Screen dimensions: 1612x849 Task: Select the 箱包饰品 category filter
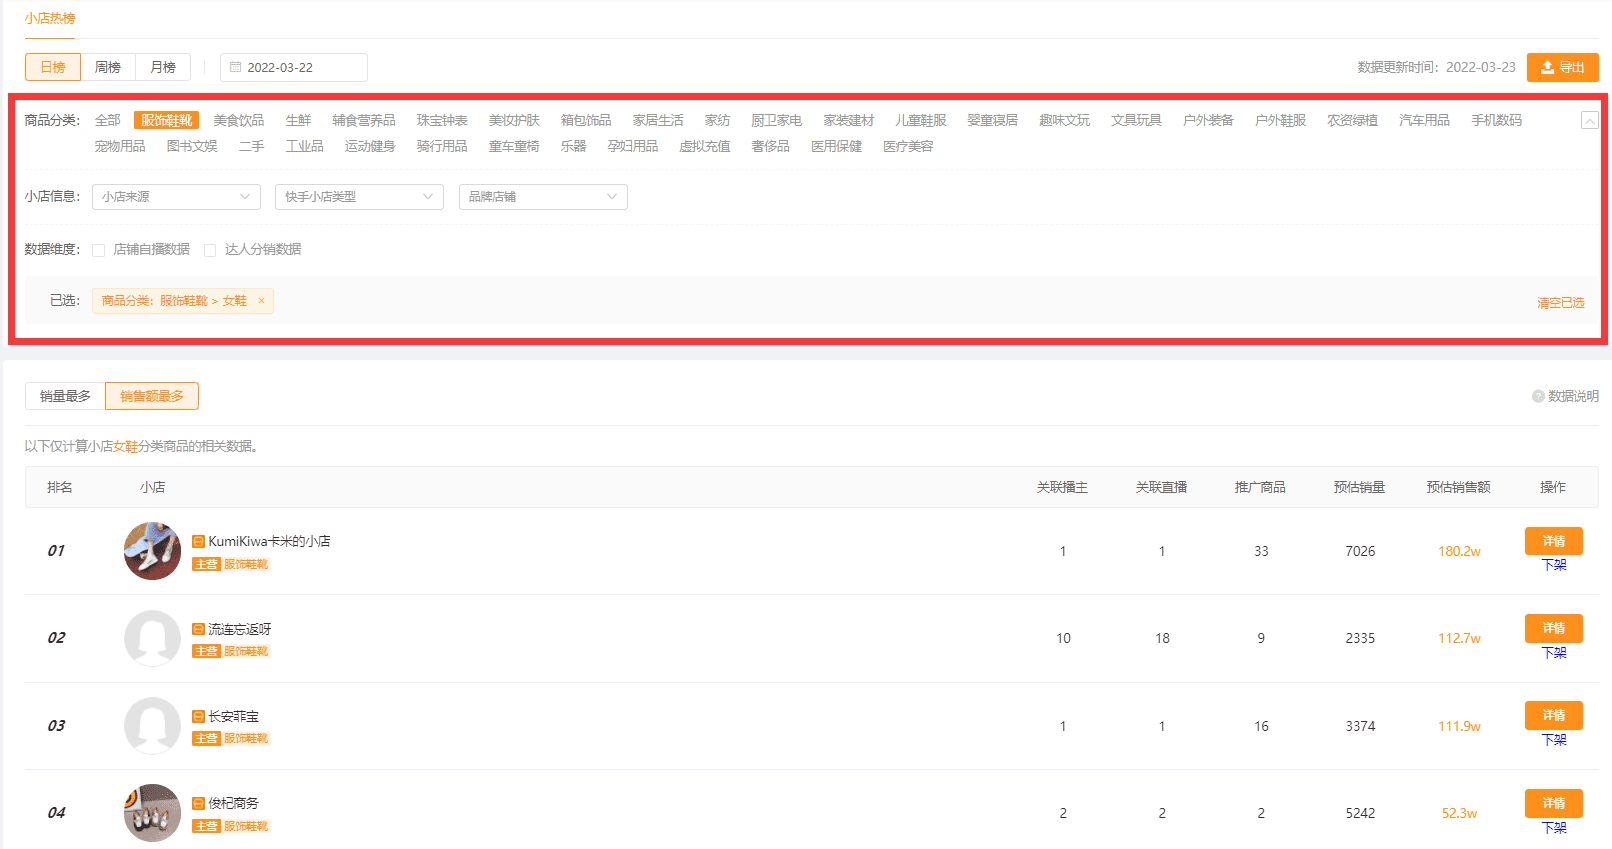(x=586, y=120)
